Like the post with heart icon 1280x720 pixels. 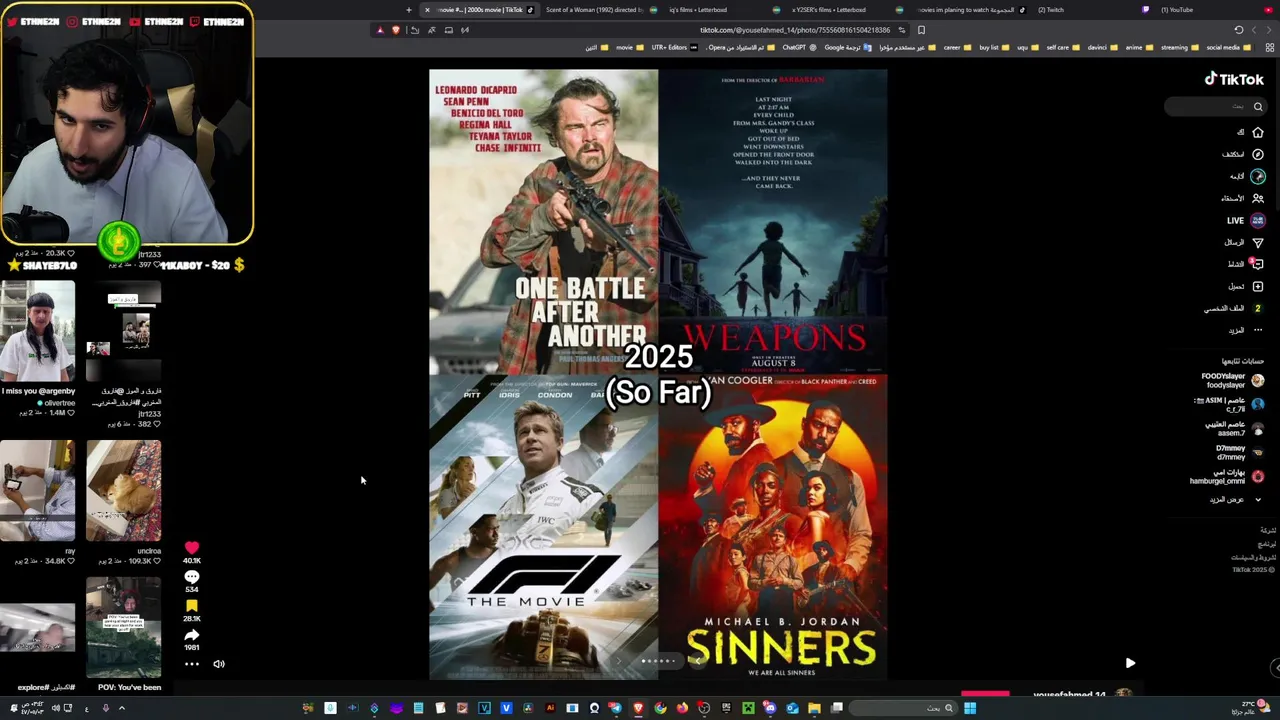[192, 548]
